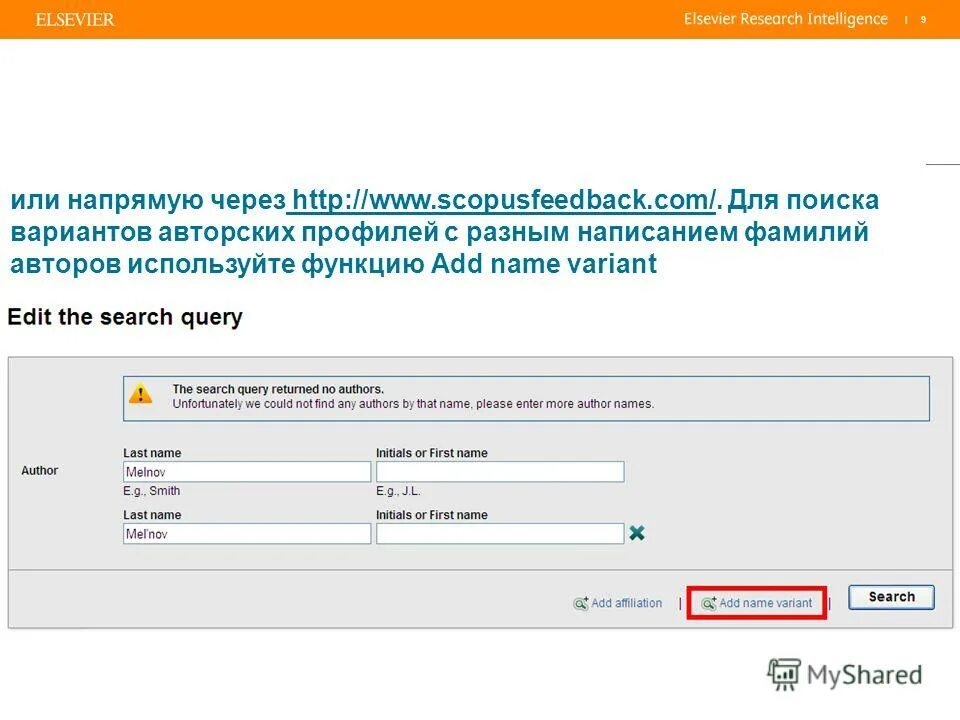Click the Elsevier Research Intelligence header text
This screenshot has height=720, width=960.
click(x=786, y=19)
